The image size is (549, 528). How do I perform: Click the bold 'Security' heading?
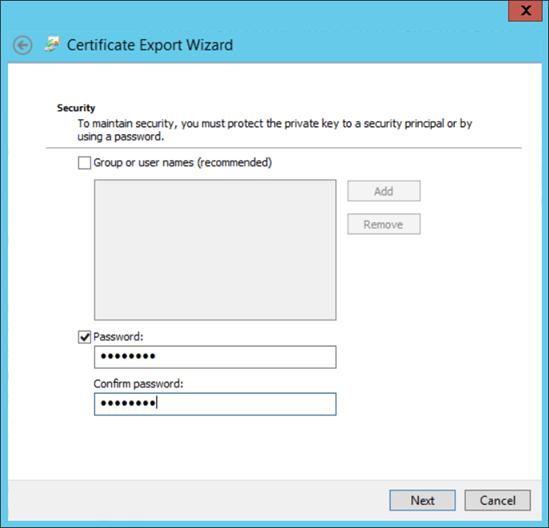click(76, 108)
